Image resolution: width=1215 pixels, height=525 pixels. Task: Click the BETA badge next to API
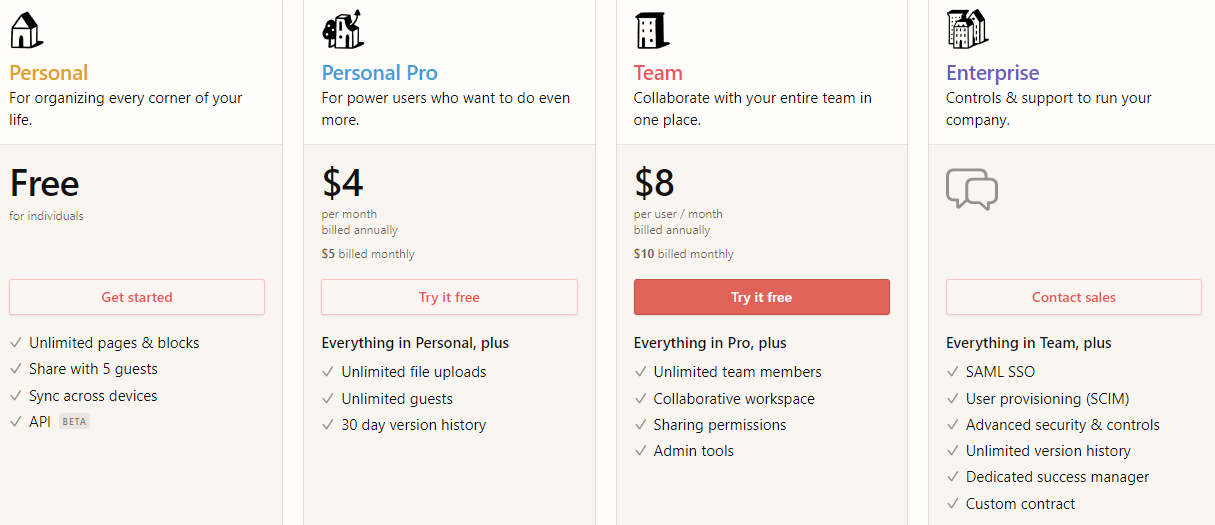(75, 422)
